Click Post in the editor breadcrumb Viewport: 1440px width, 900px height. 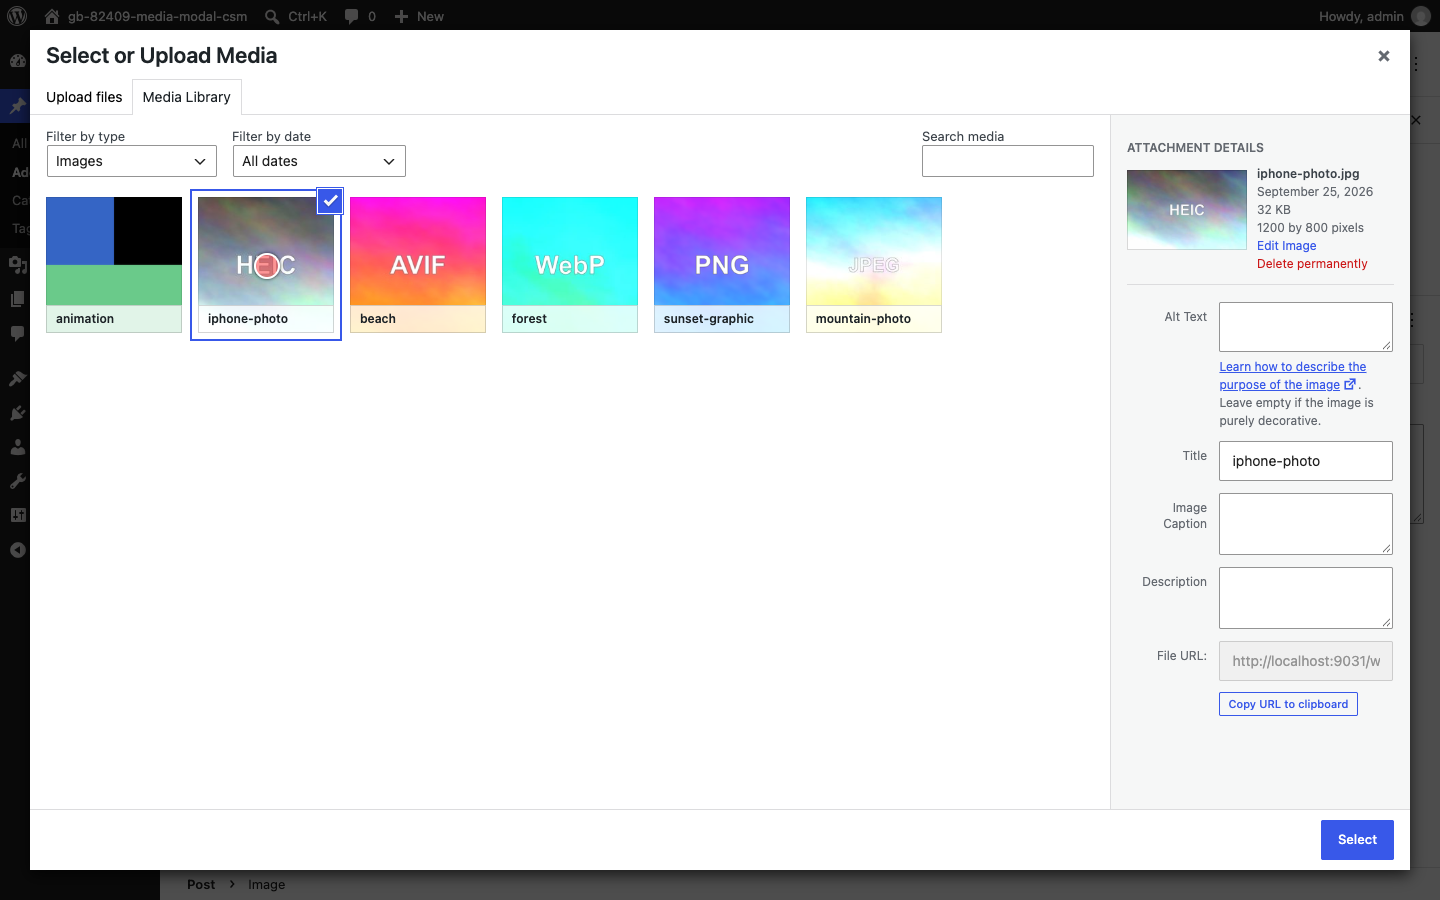(x=201, y=885)
